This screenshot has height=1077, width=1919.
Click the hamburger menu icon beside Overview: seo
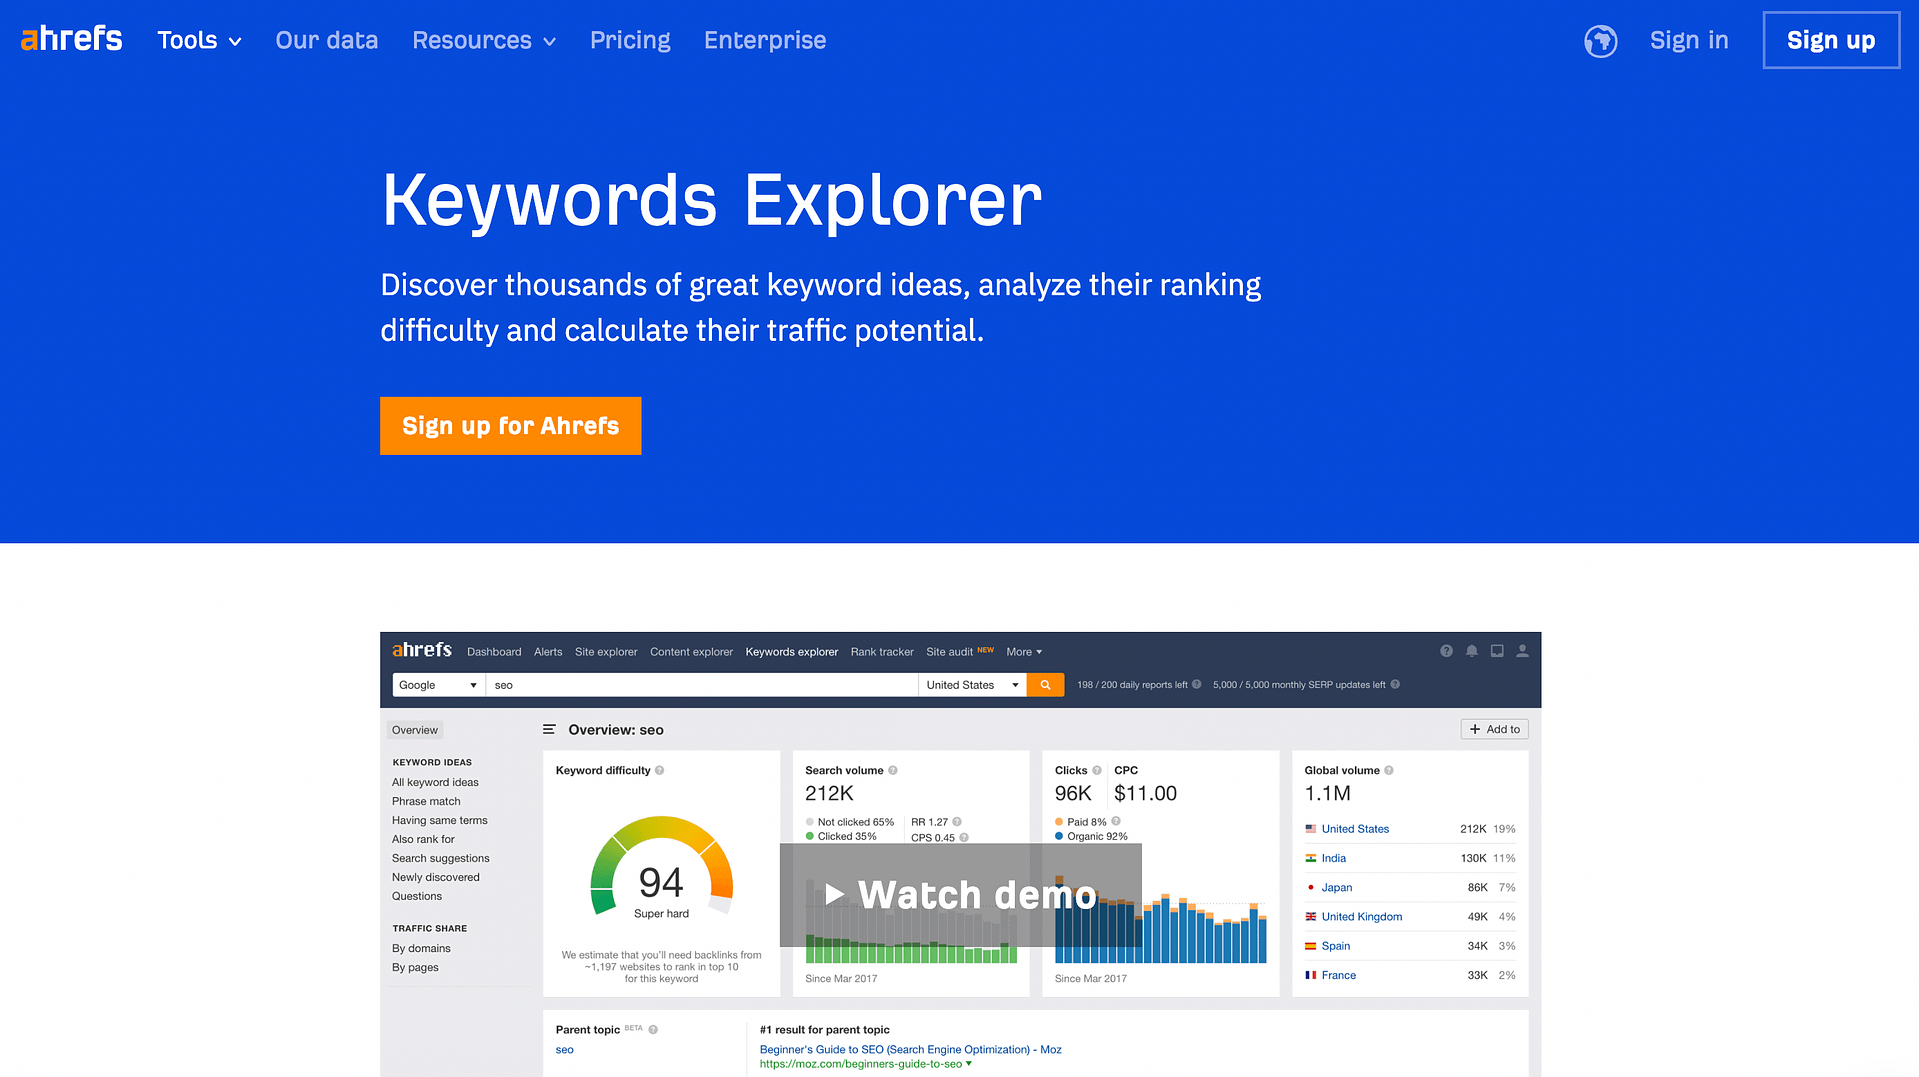click(549, 730)
